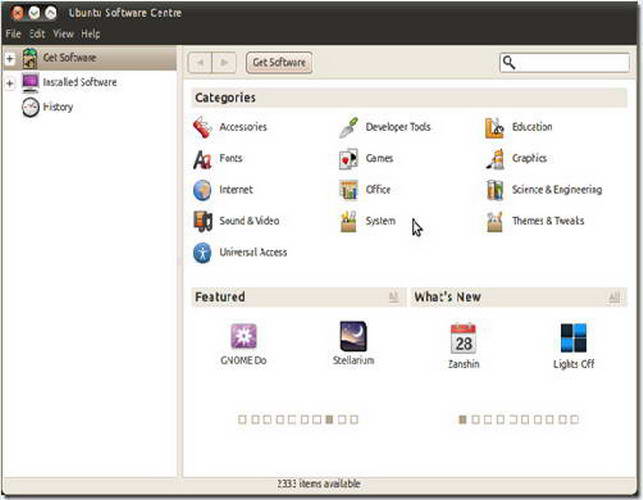Open the Internet globe icon
This screenshot has width=643, height=500.
202,190
